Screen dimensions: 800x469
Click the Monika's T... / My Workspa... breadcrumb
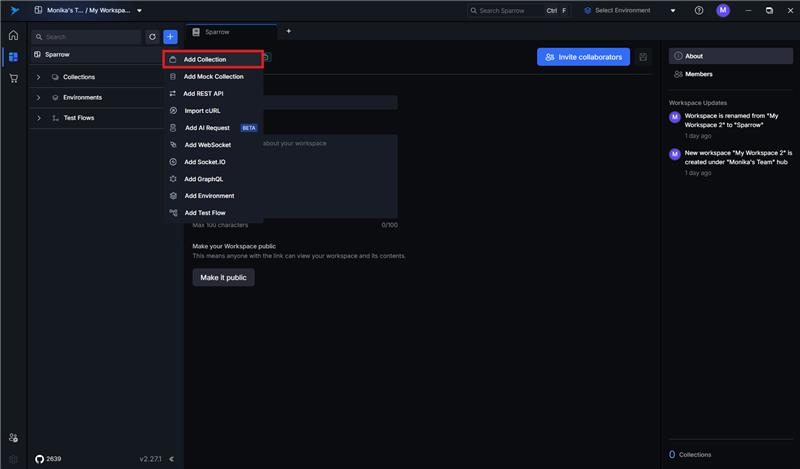(88, 10)
